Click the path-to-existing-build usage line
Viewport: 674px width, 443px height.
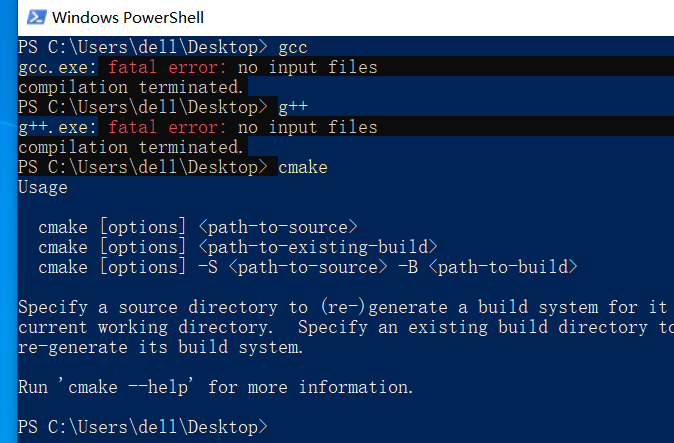pos(238,247)
